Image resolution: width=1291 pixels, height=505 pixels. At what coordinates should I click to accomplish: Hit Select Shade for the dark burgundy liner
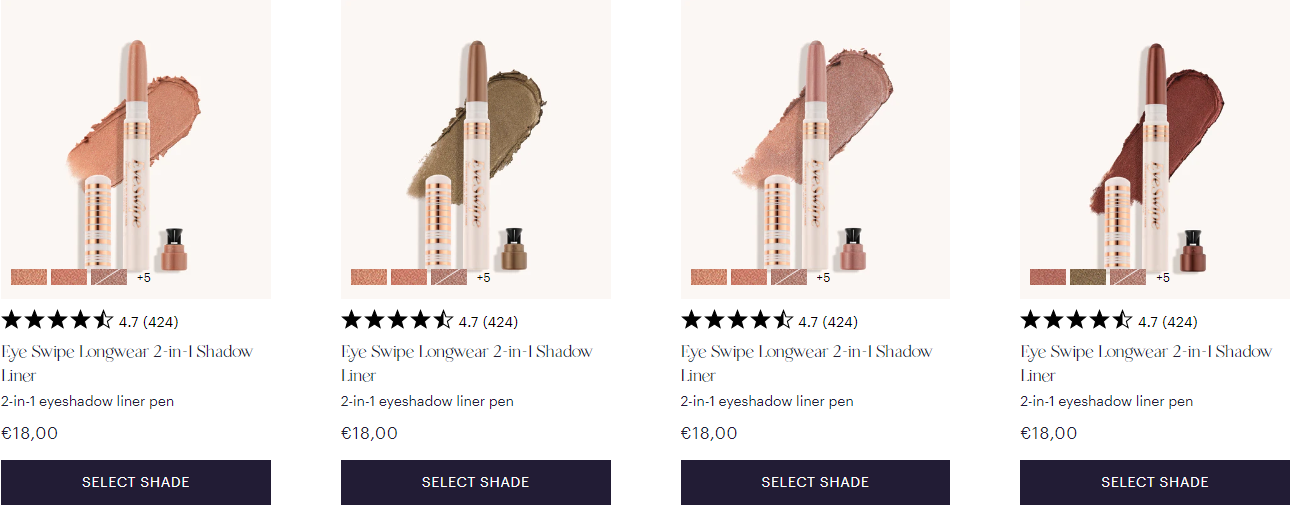pyautogui.click(x=1154, y=482)
